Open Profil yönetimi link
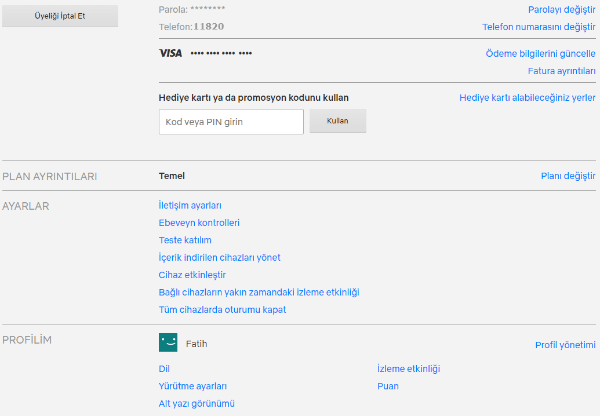 coord(565,345)
